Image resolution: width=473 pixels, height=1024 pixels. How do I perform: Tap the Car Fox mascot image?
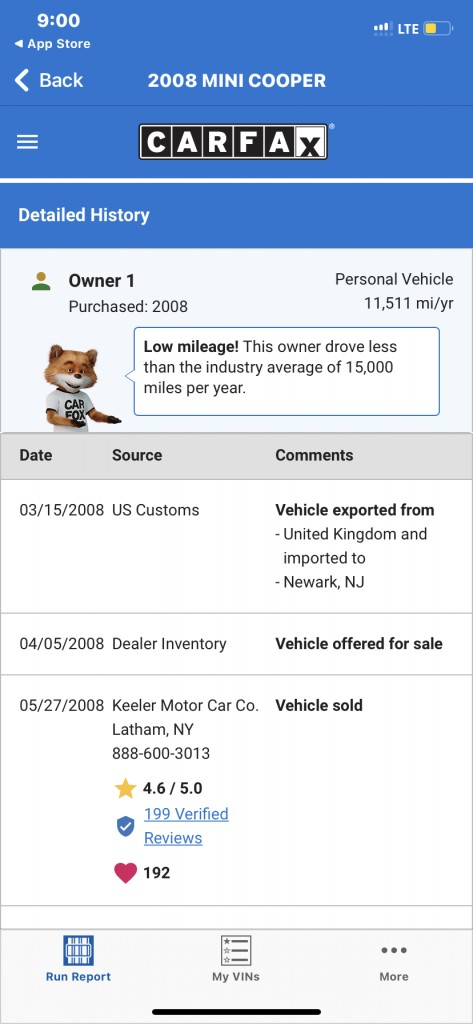click(x=78, y=387)
